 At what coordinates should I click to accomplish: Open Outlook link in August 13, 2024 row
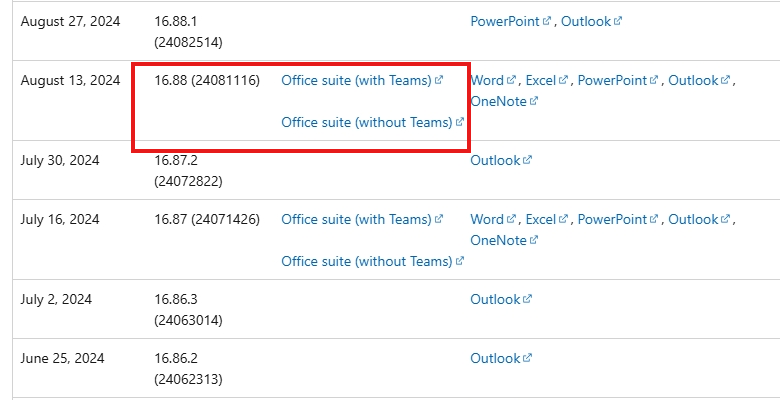(699, 80)
